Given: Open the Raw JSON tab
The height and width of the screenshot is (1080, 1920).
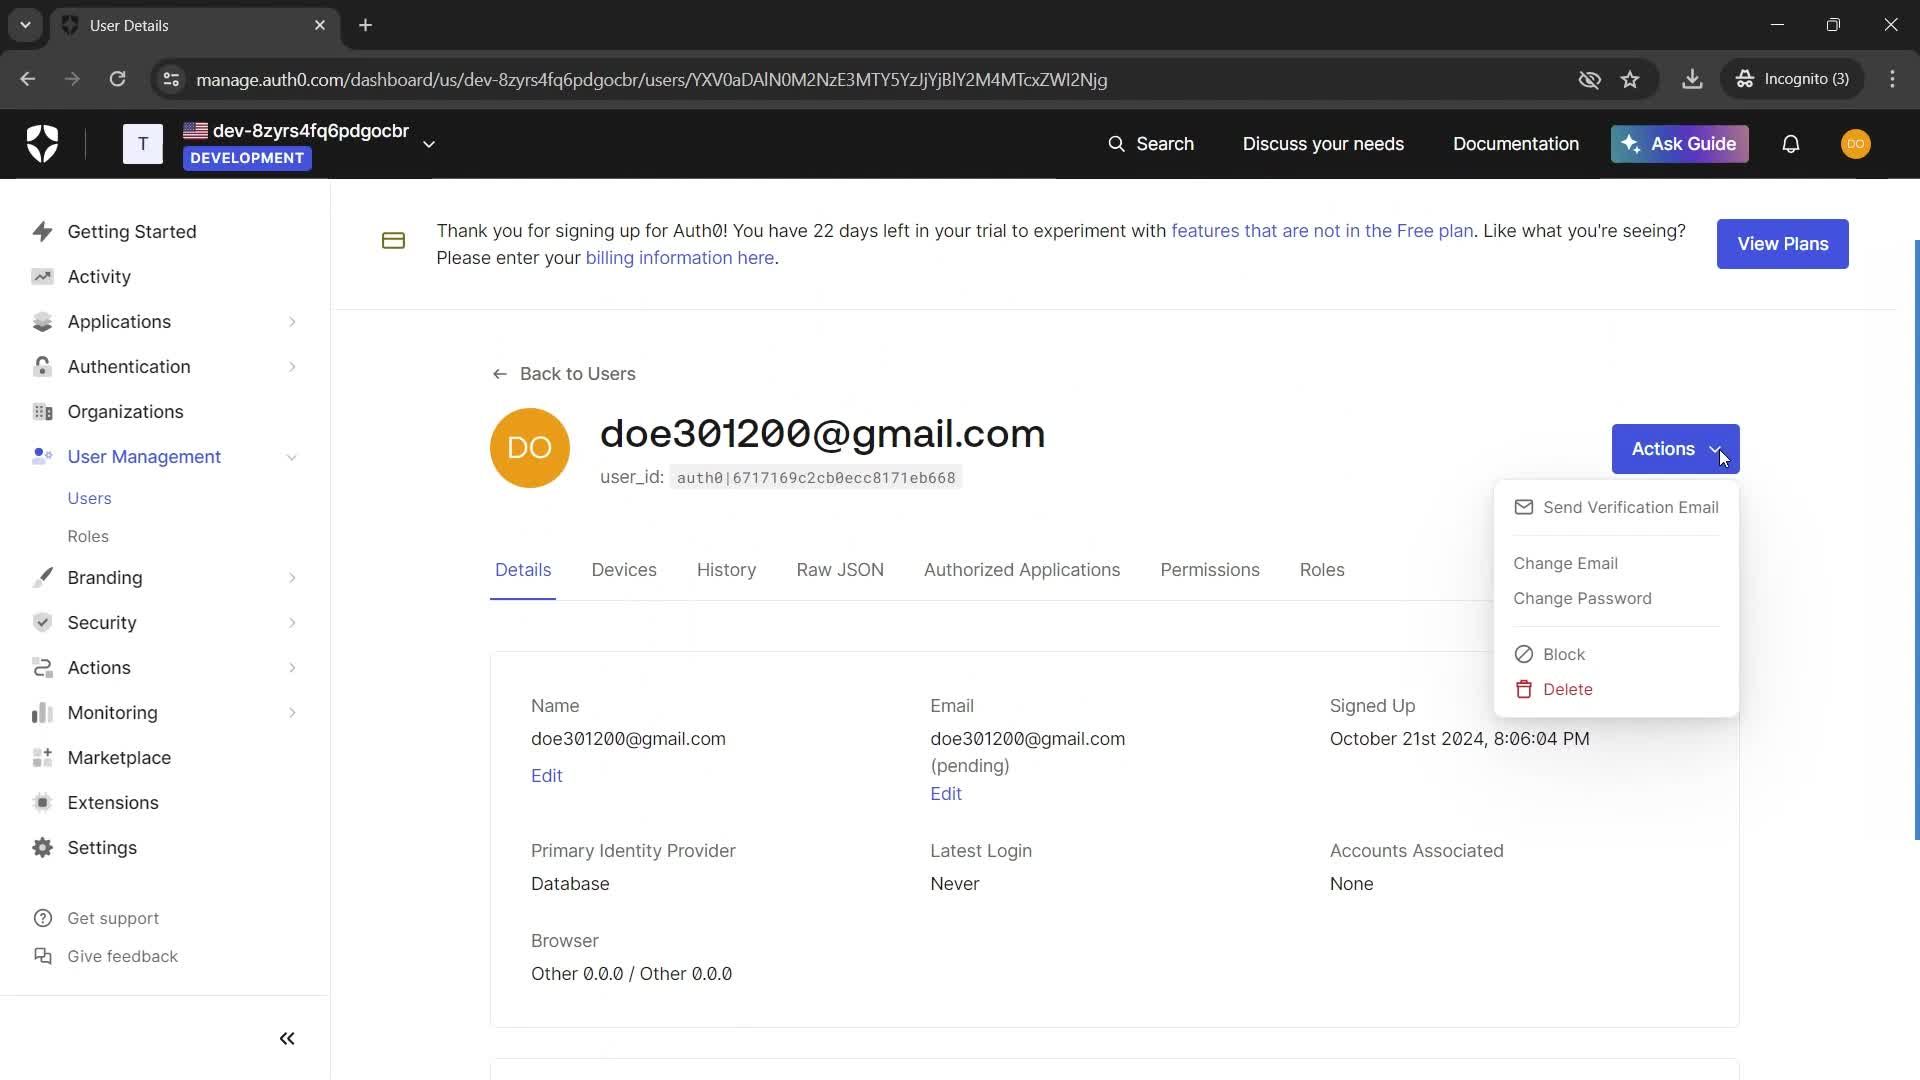Looking at the screenshot, I should pyautogui.click(x=840, y=570).
